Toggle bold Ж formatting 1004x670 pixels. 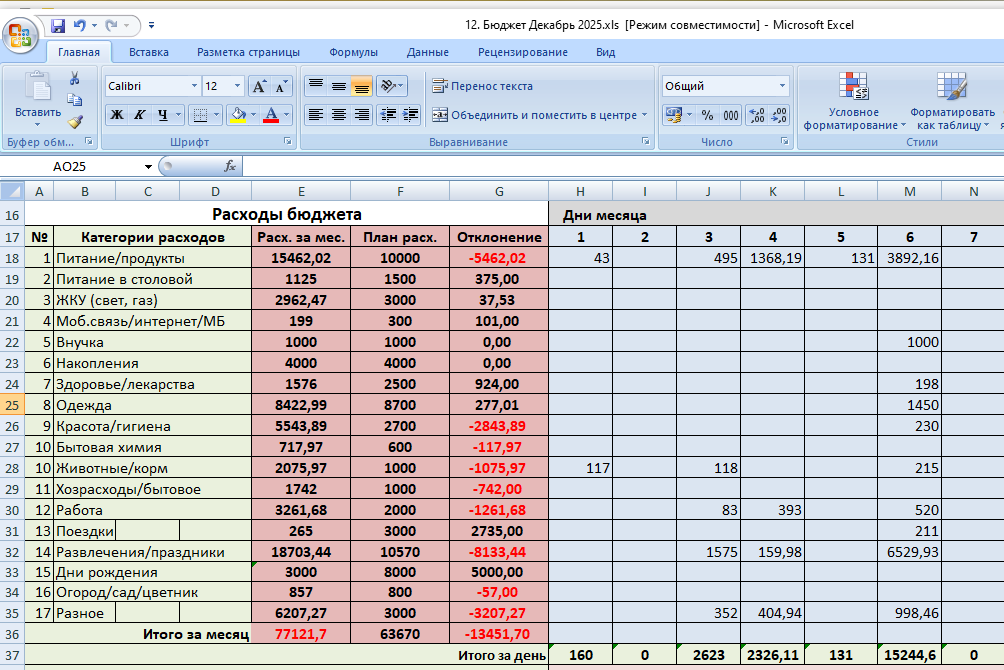coord(117,115)
